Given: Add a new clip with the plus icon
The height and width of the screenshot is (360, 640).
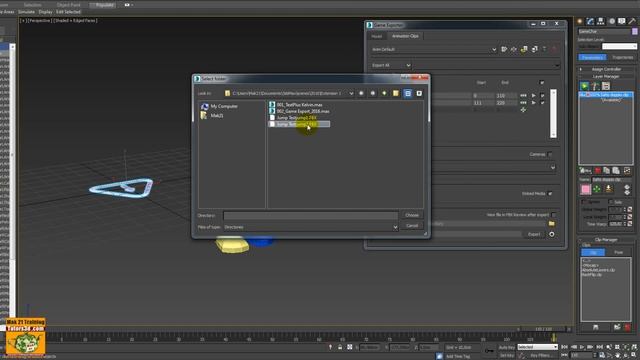Looking at the screenshot, I should tap(523, 110).
